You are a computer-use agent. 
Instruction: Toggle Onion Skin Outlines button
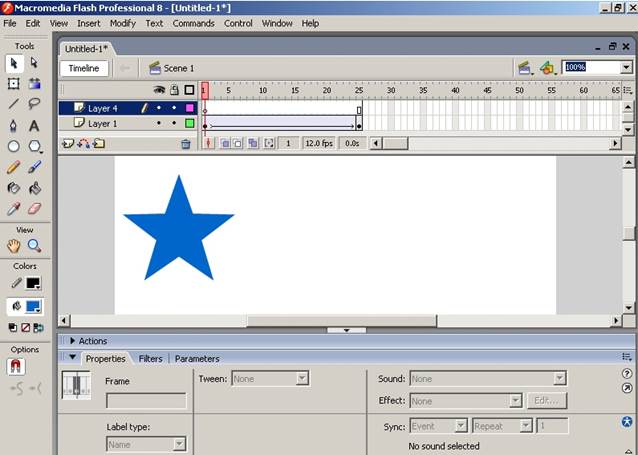click(x=237, y=143)
